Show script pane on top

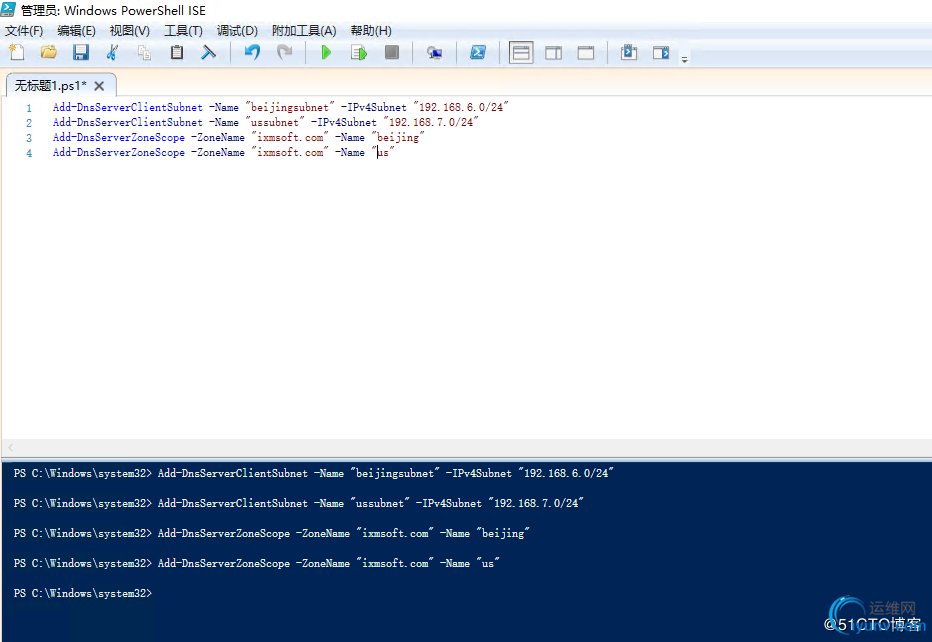(x=521, y=52)
